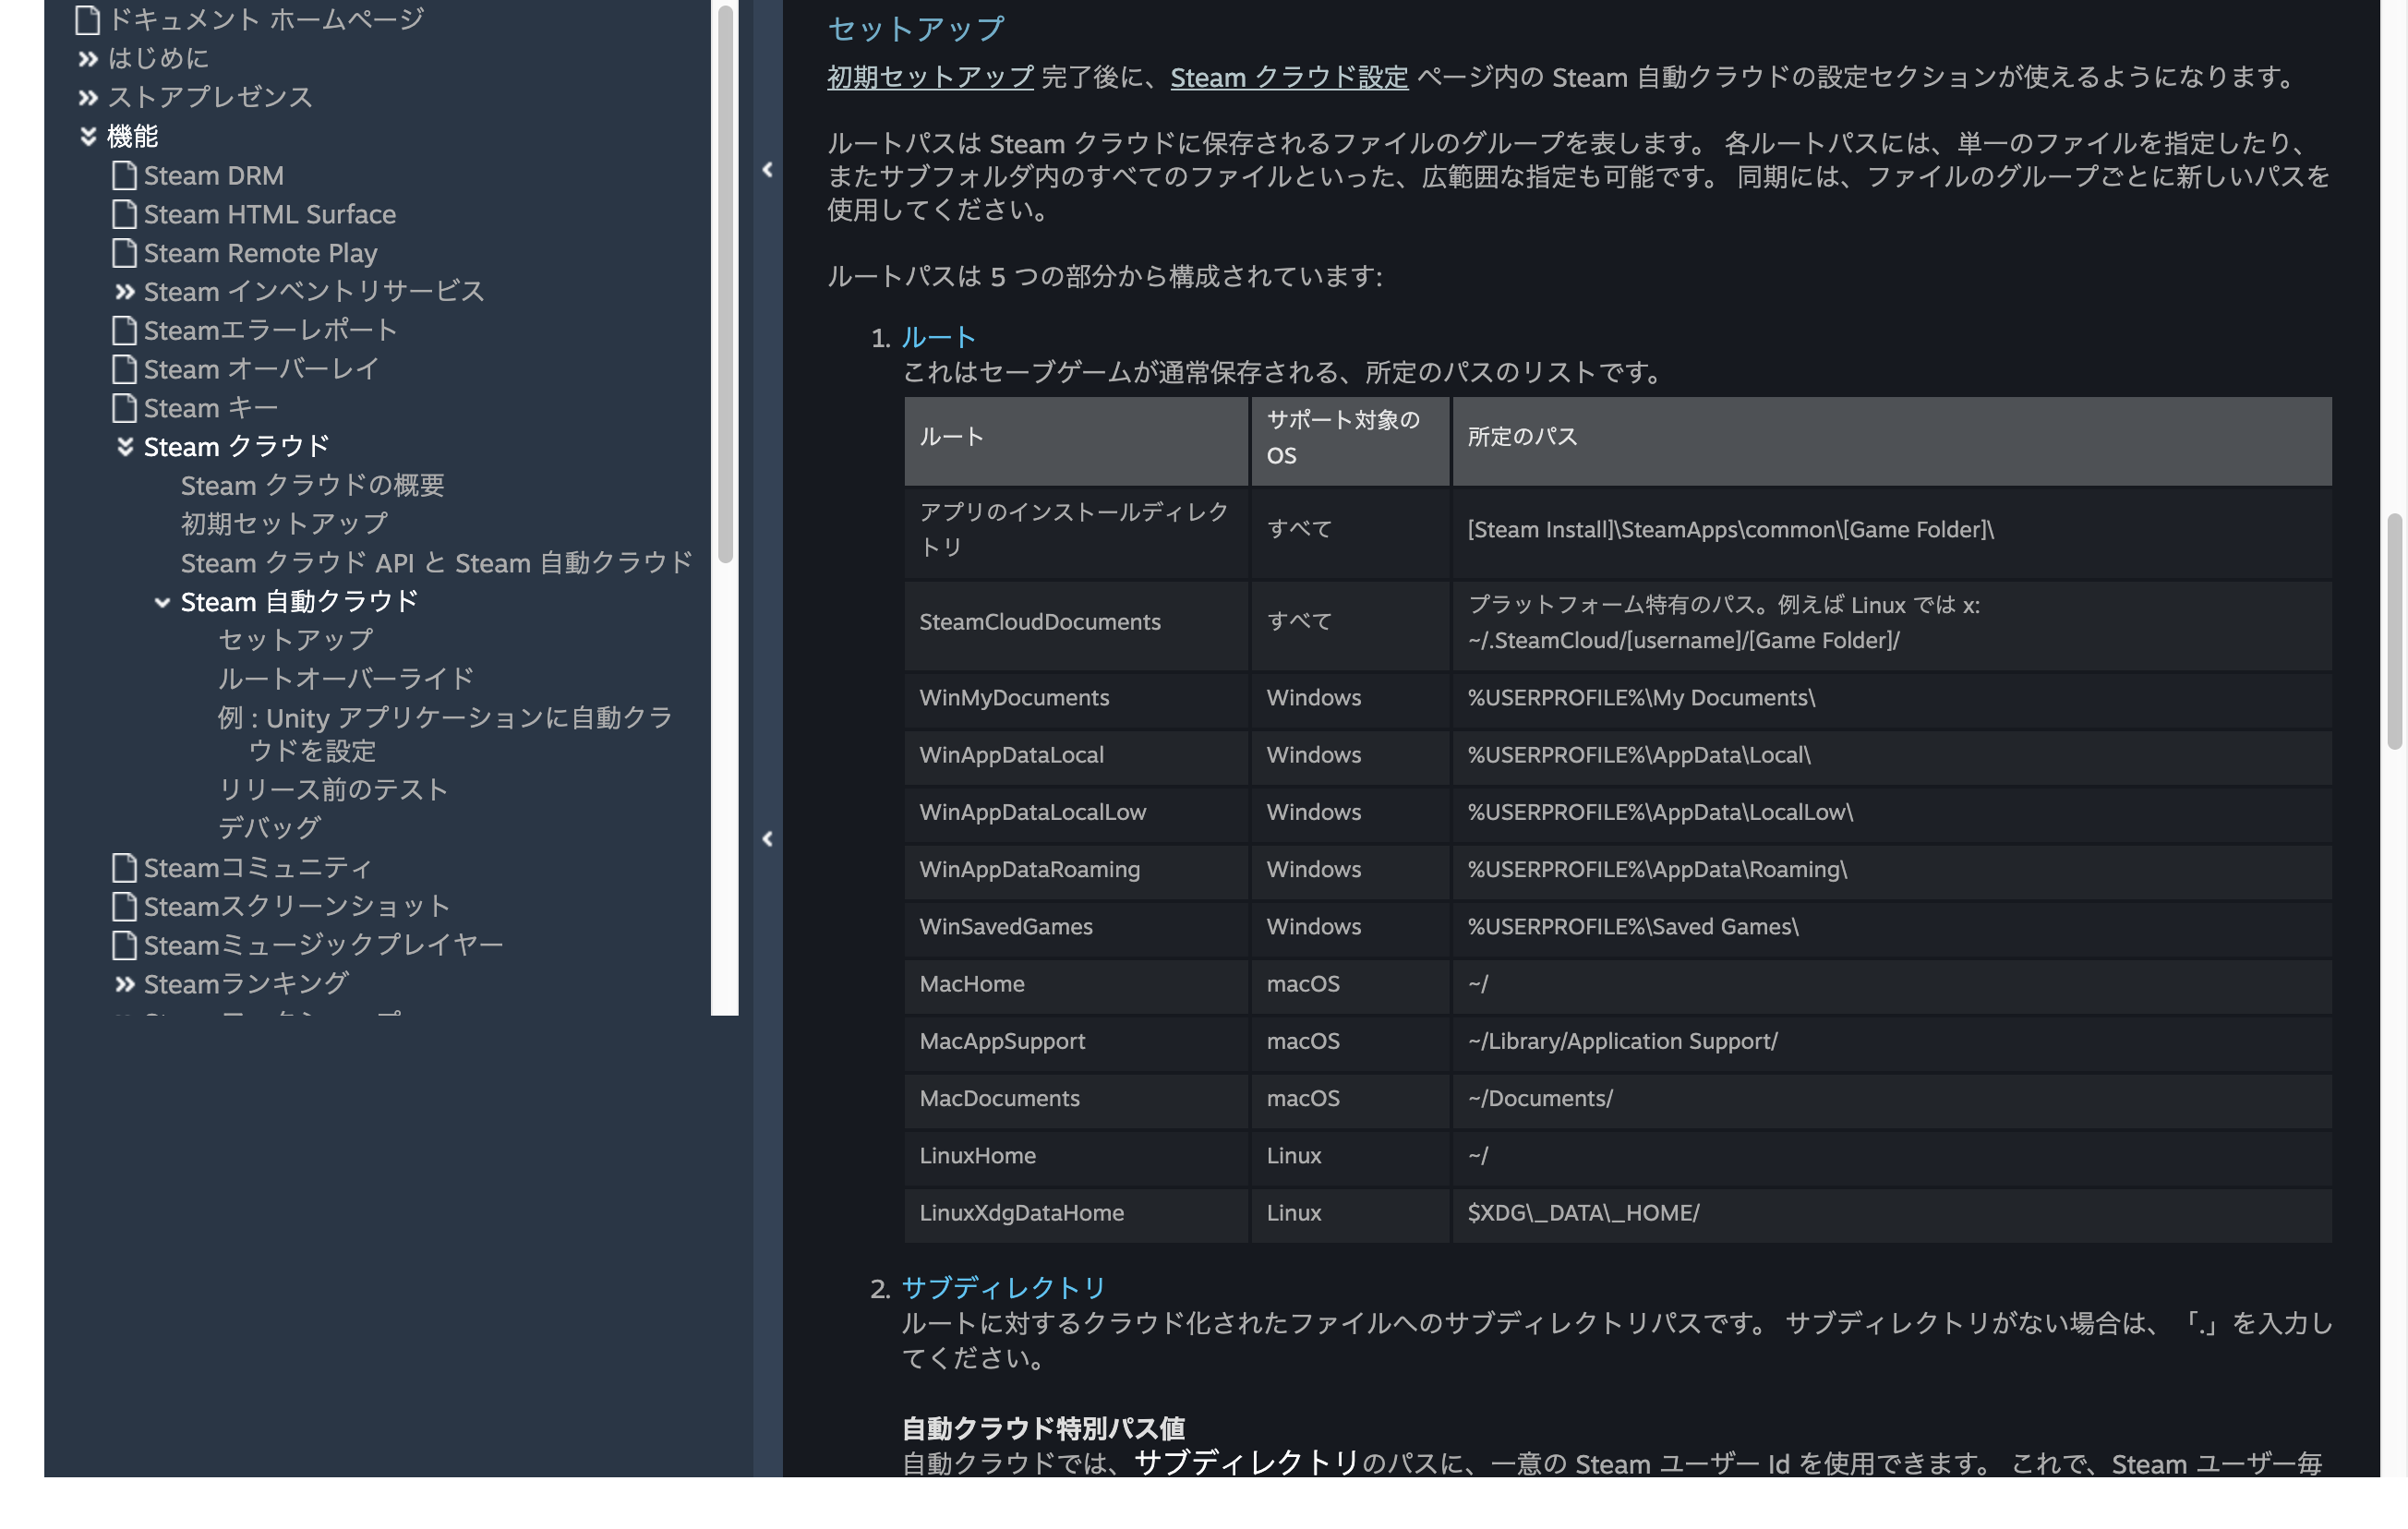Click the page icon next to Steamコミュニティ

point(124,868)
